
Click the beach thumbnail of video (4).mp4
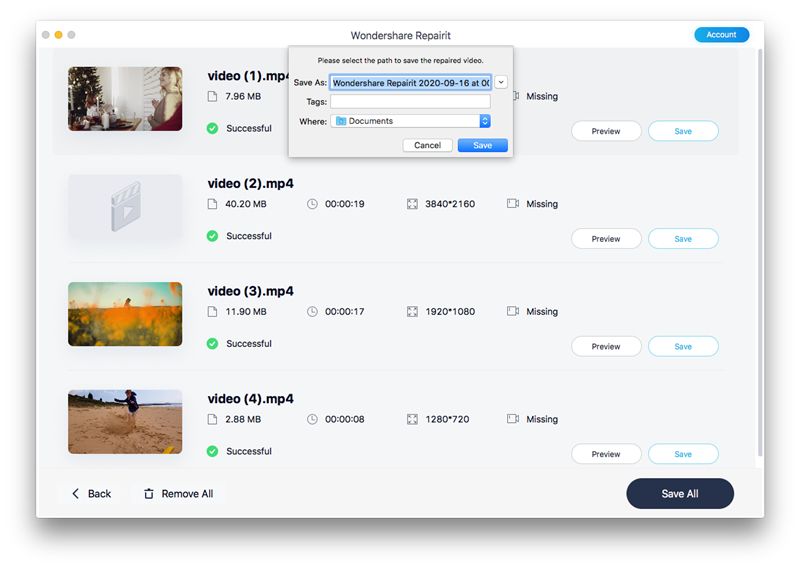125,422
